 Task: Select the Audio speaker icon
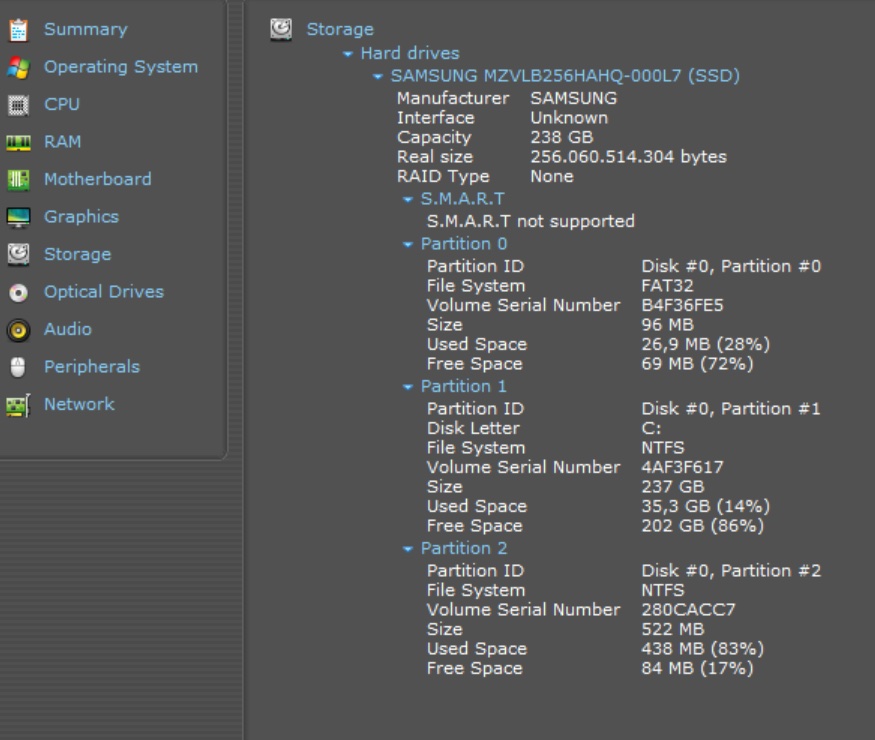(18, 330)
